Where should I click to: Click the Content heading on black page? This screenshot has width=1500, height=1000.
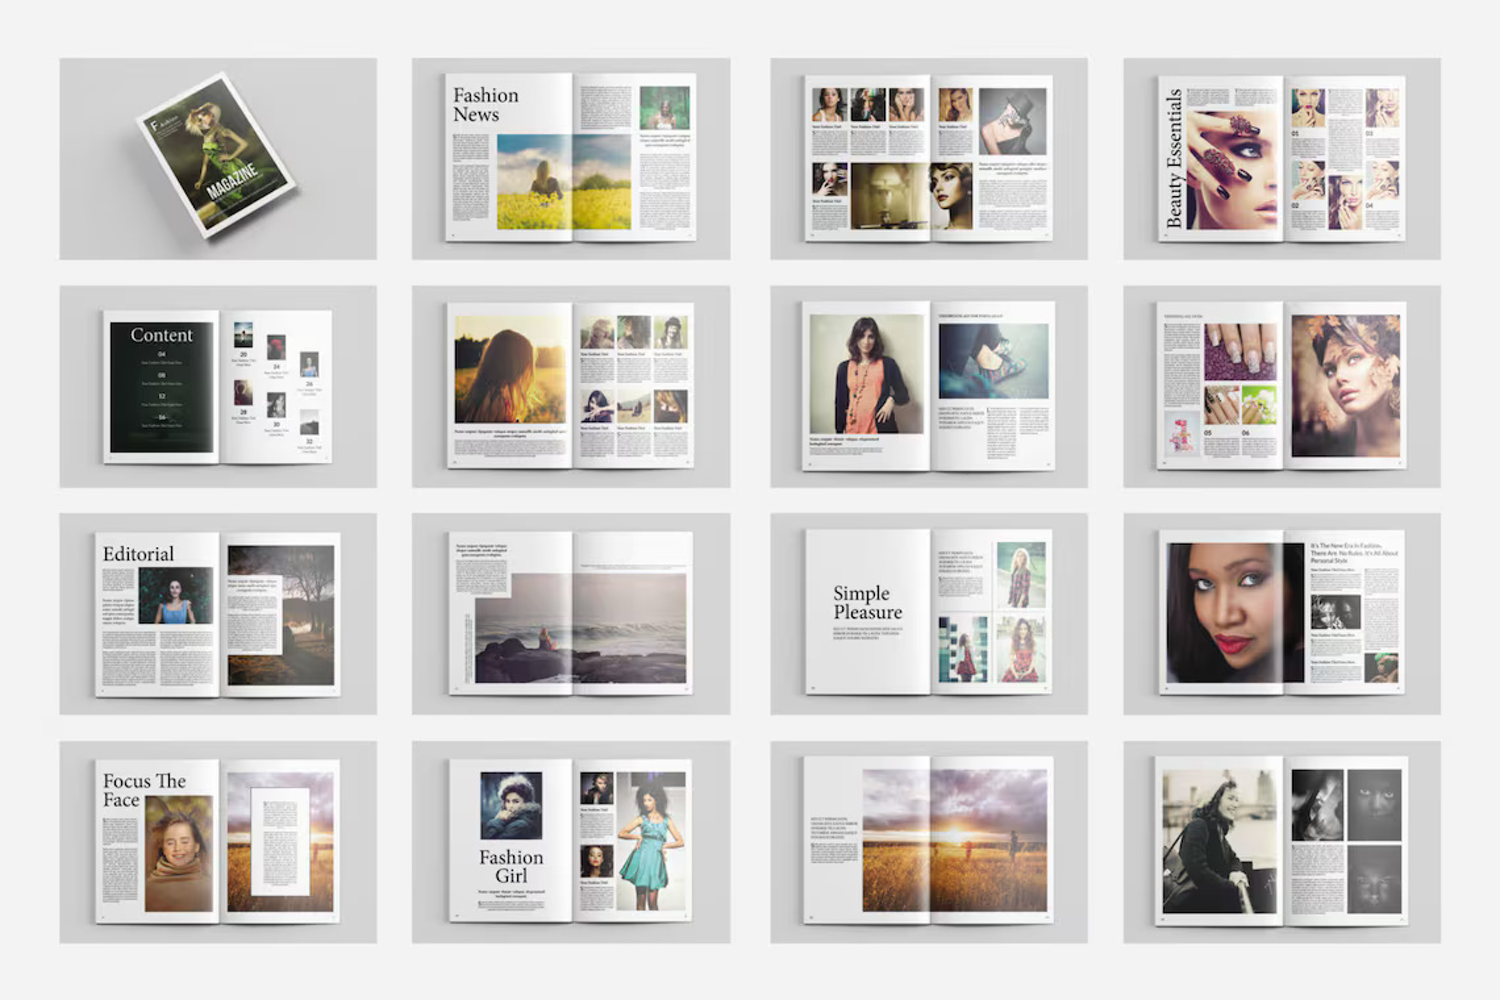tap(161, 336)
